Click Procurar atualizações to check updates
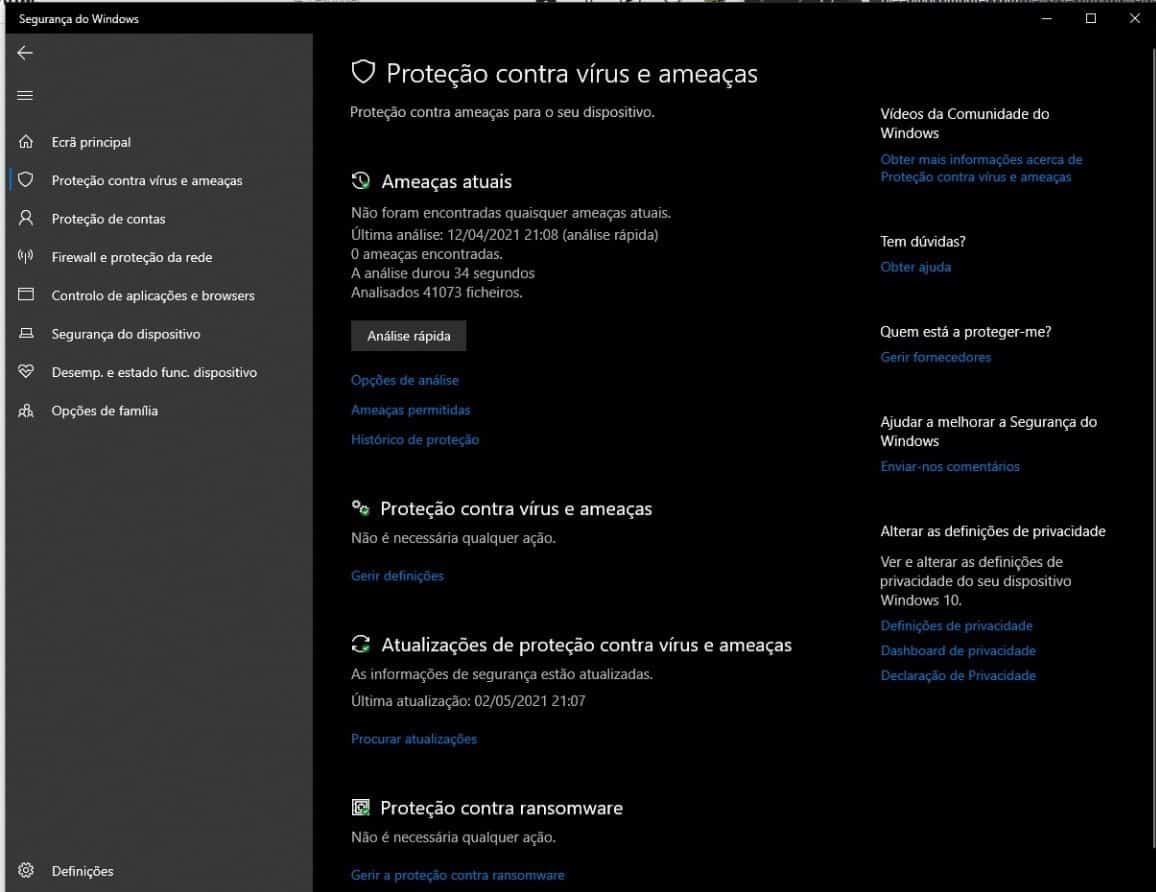 pyautogui.click(x=413, y=738)
